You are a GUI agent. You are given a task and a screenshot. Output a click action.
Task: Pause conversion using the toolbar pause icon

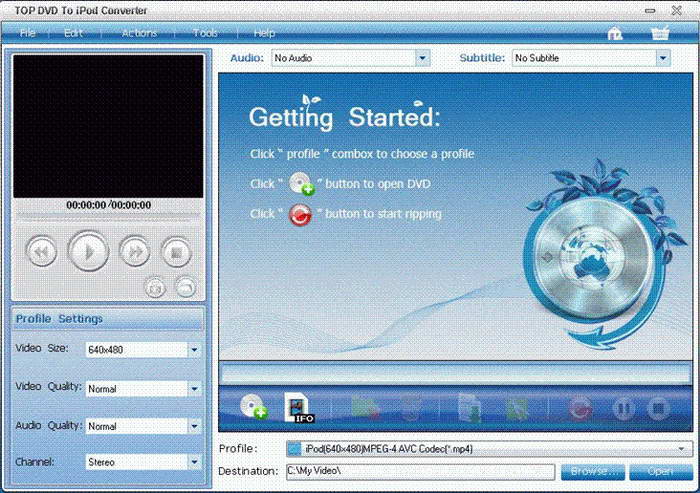click(x=624, y=409)
